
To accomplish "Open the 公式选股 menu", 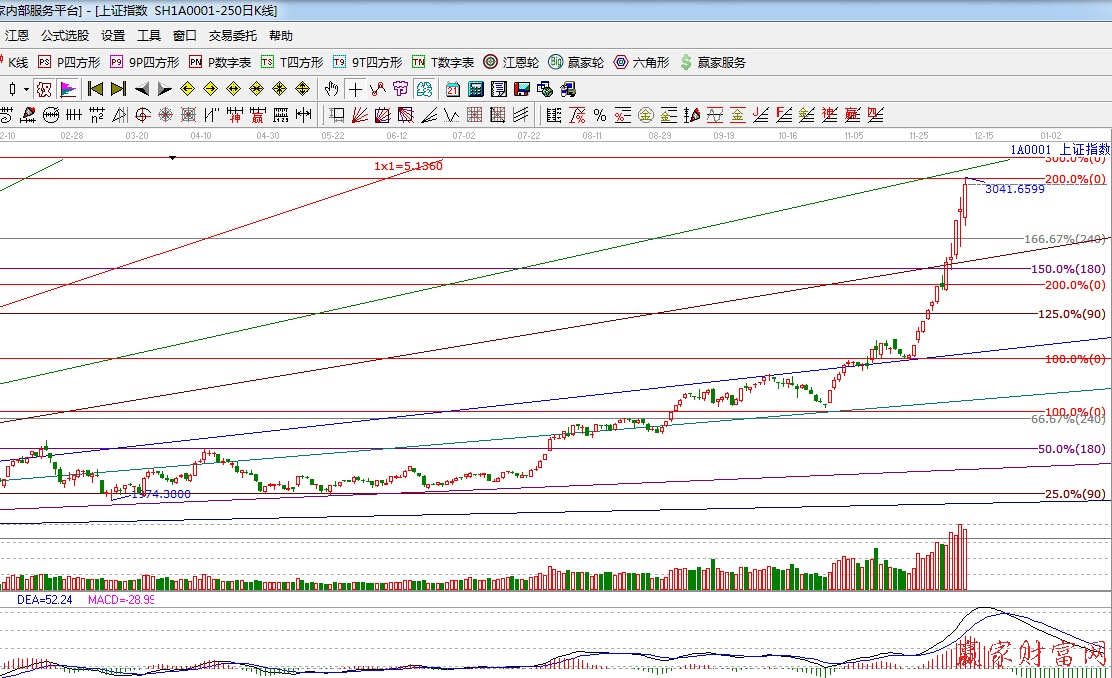I will point(65,36).
